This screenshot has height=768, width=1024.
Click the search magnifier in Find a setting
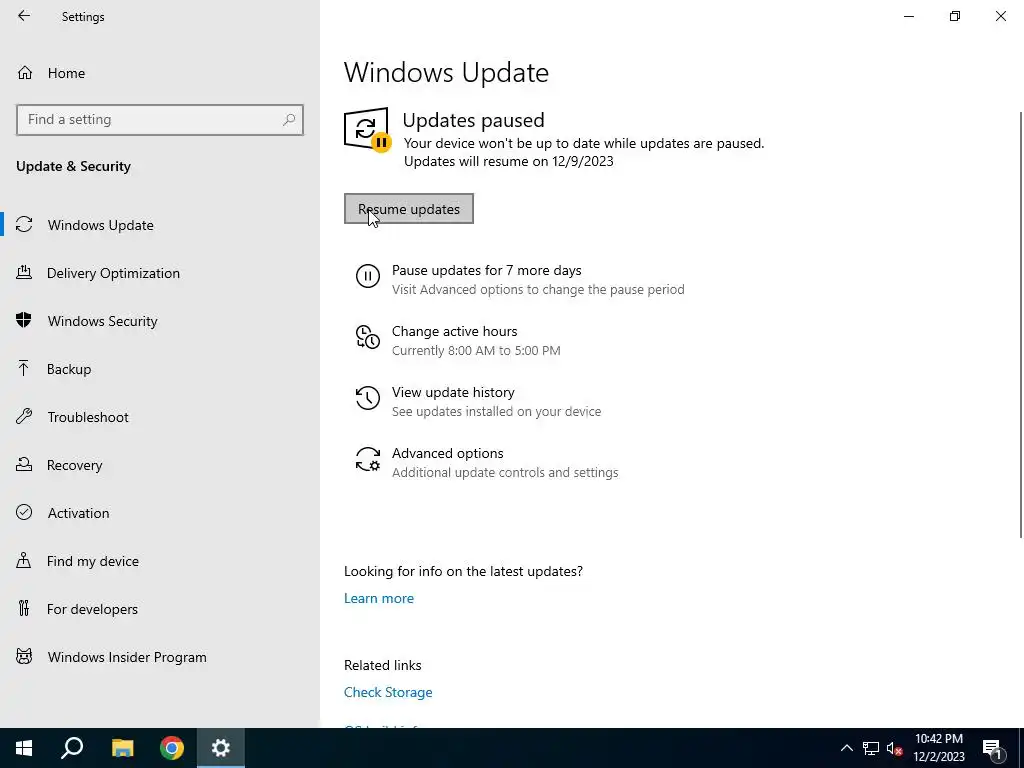(x=289, y=120)
